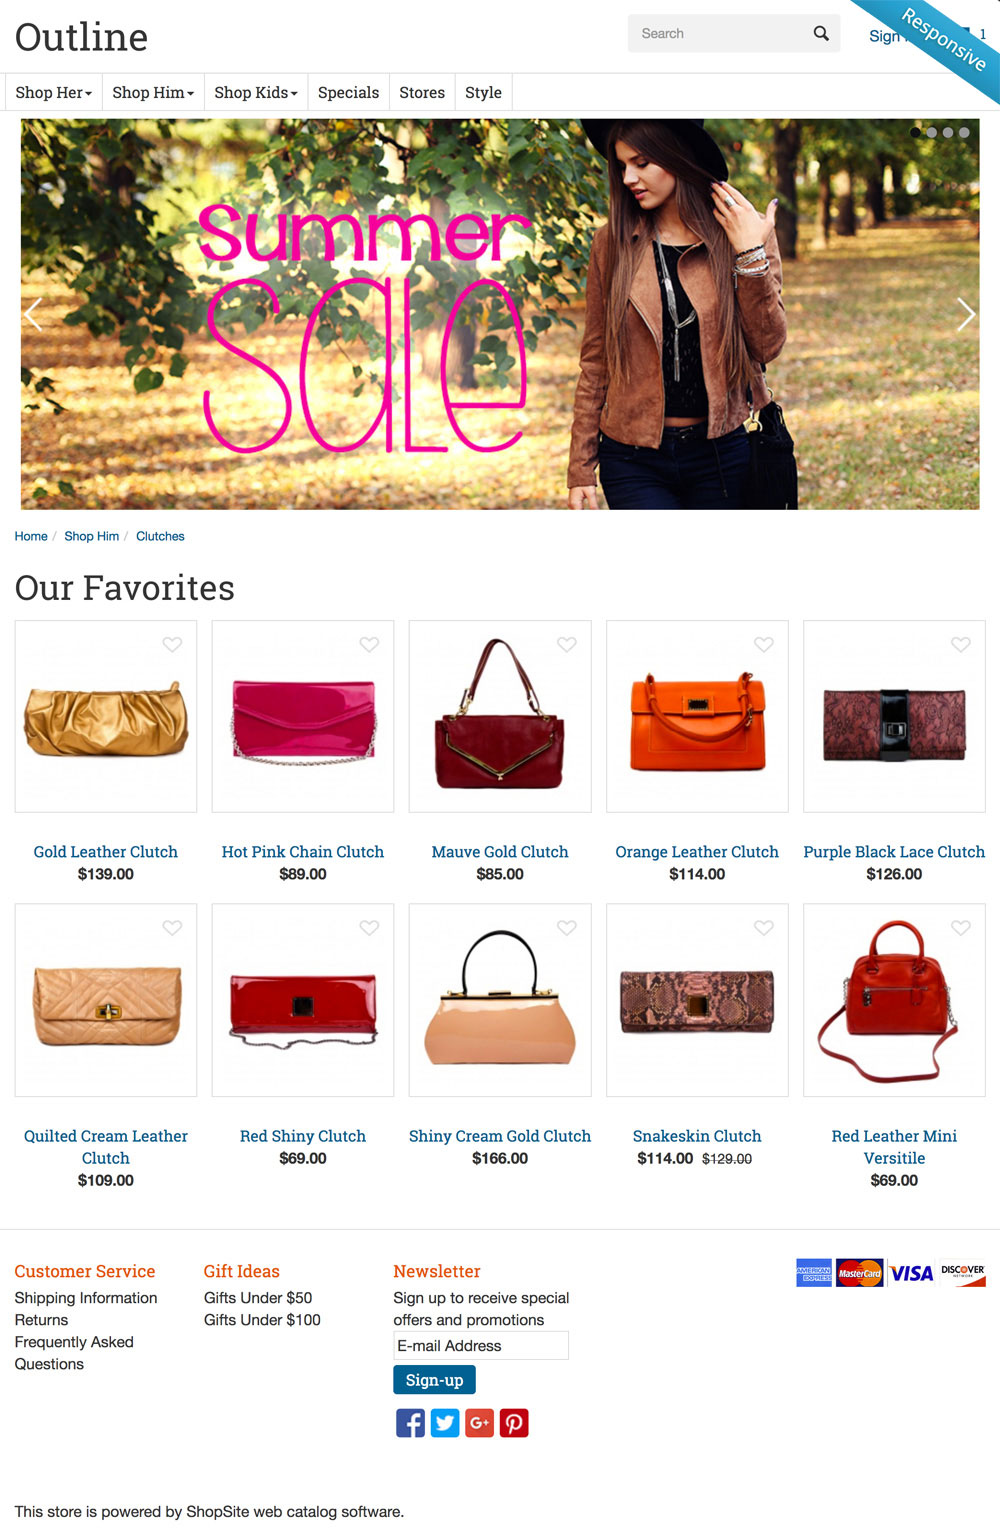Open the Shipping Information link
Image resolution: width=1000 pixels, height=1534 pixels.
point(86,1298)
